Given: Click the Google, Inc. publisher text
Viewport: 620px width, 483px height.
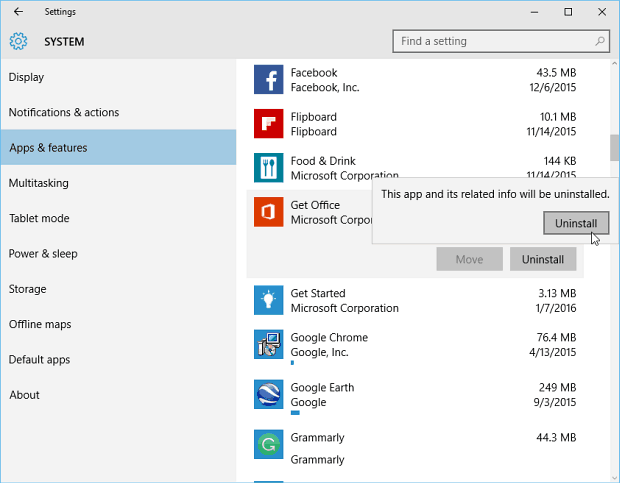Looking at the screenshot, I should pyautogui.click(x=319, y=352).
